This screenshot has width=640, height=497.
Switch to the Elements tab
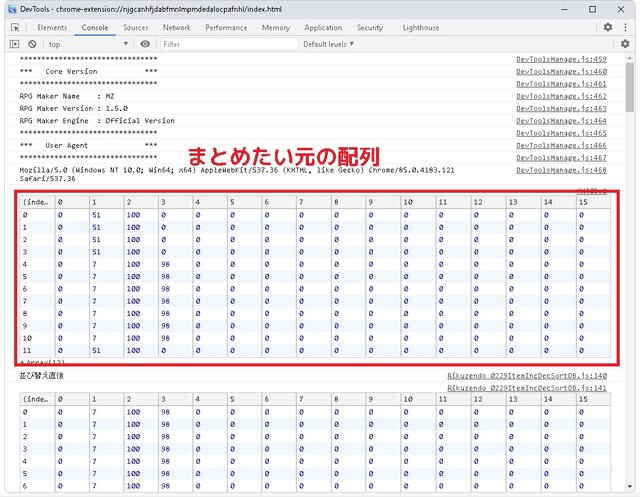(52, 28)
